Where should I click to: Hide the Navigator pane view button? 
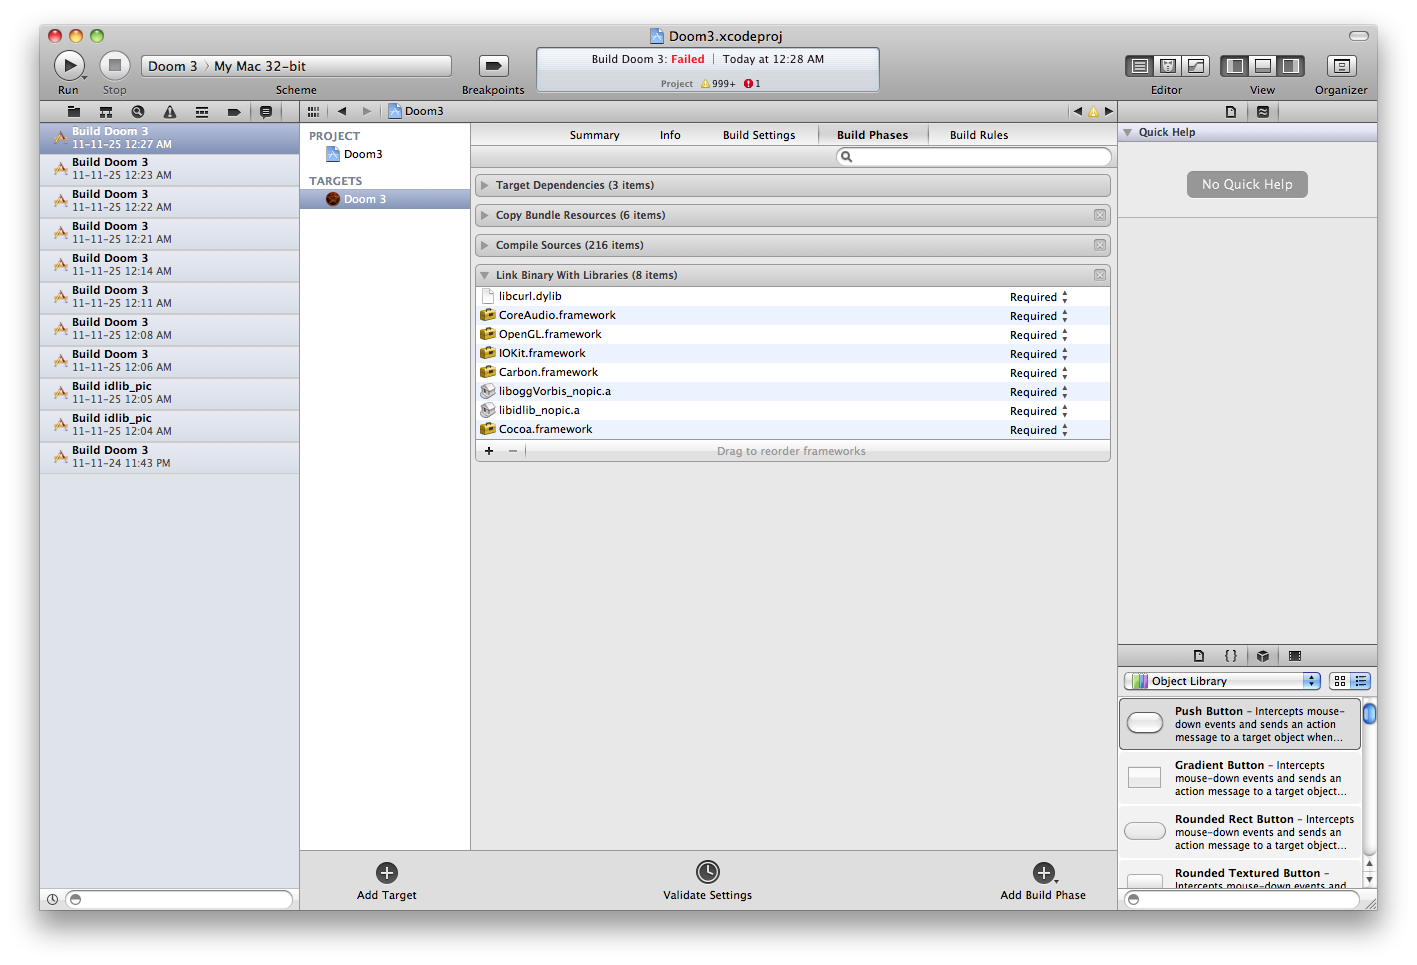(x=1235, y=66)
